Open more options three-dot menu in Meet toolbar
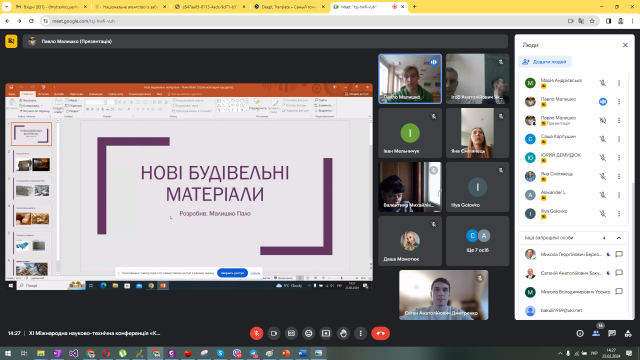The height and width of the screenshot is (360, 640). 360,333
